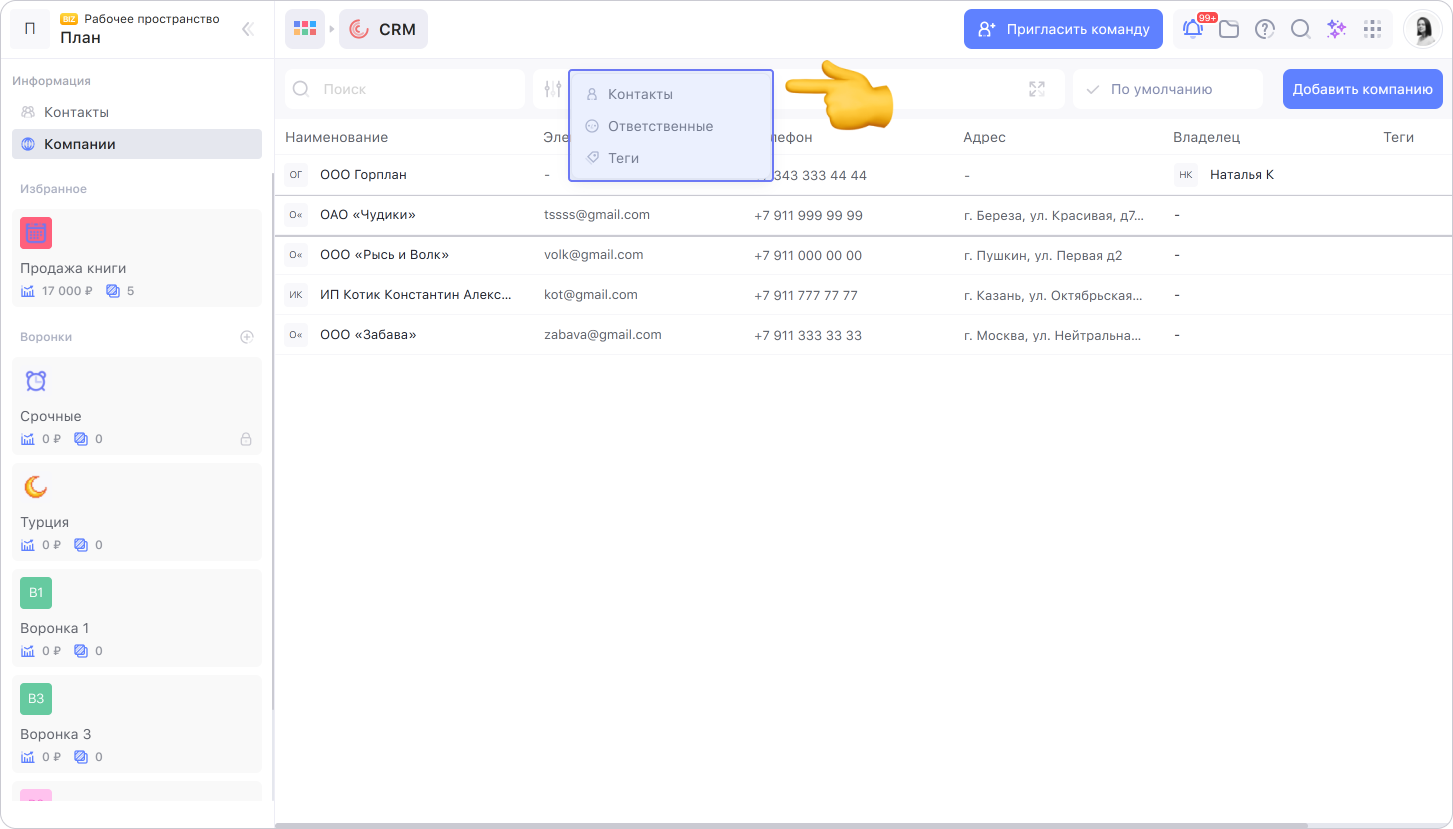The image size is (1453, 829).
Task: Open help question mark icon
Action: coord(1265,29)
